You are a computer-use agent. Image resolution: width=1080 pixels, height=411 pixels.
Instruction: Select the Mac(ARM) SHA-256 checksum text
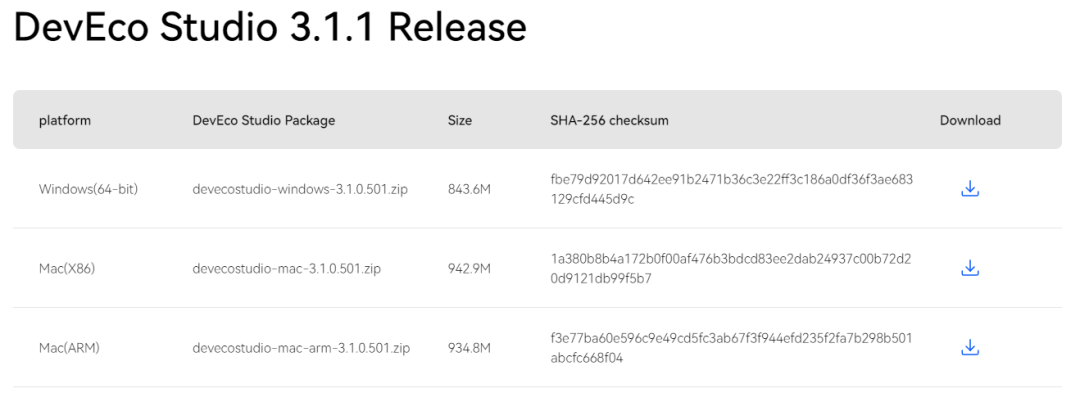[731, 348]
